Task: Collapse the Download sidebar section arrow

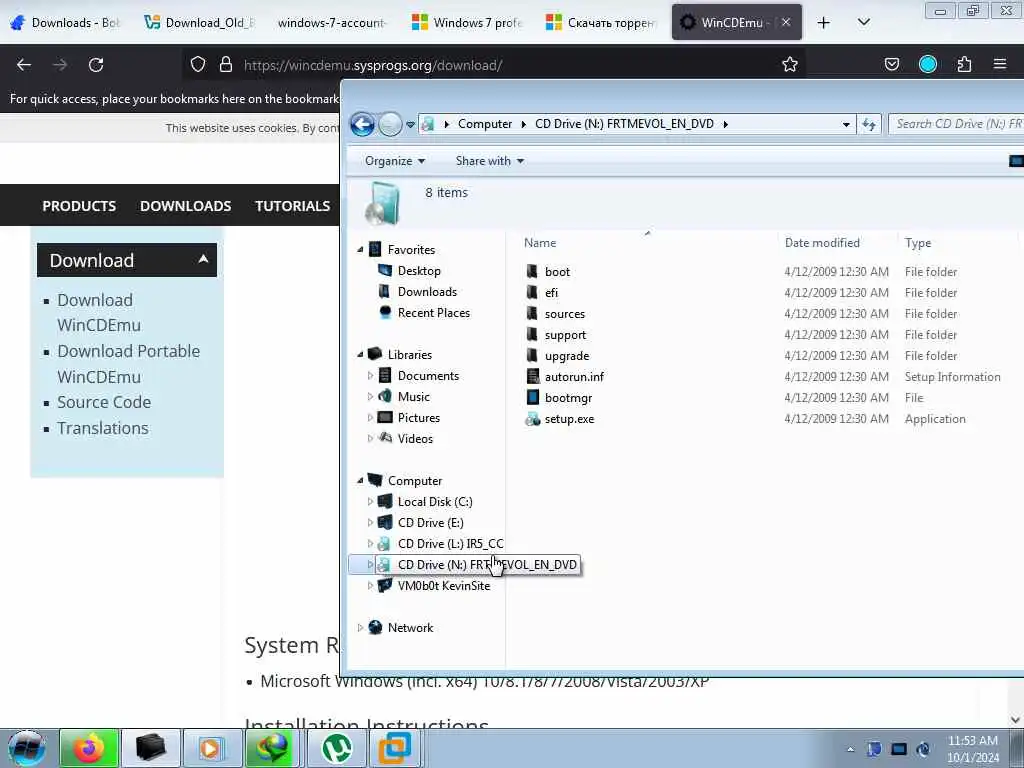Action: click(x=203, y=259)
